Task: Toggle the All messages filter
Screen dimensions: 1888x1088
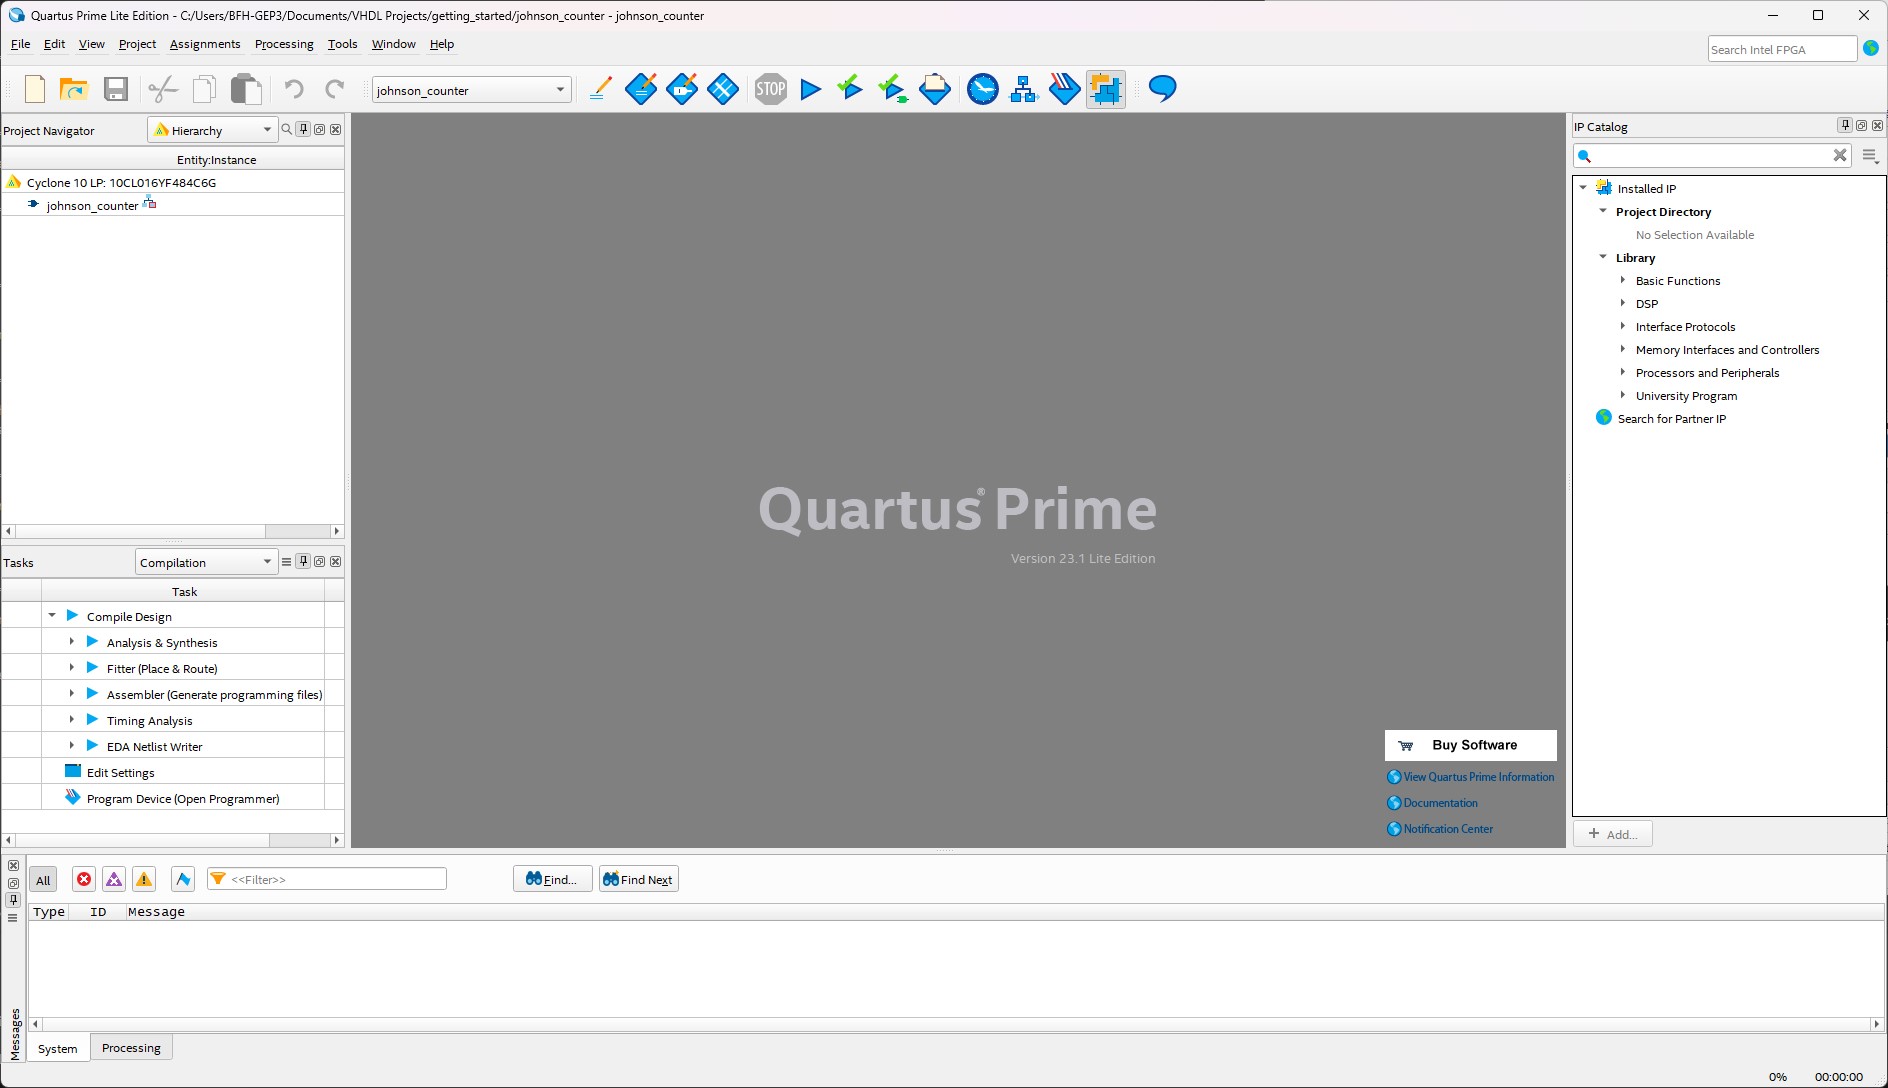Action: click(43, 880)
